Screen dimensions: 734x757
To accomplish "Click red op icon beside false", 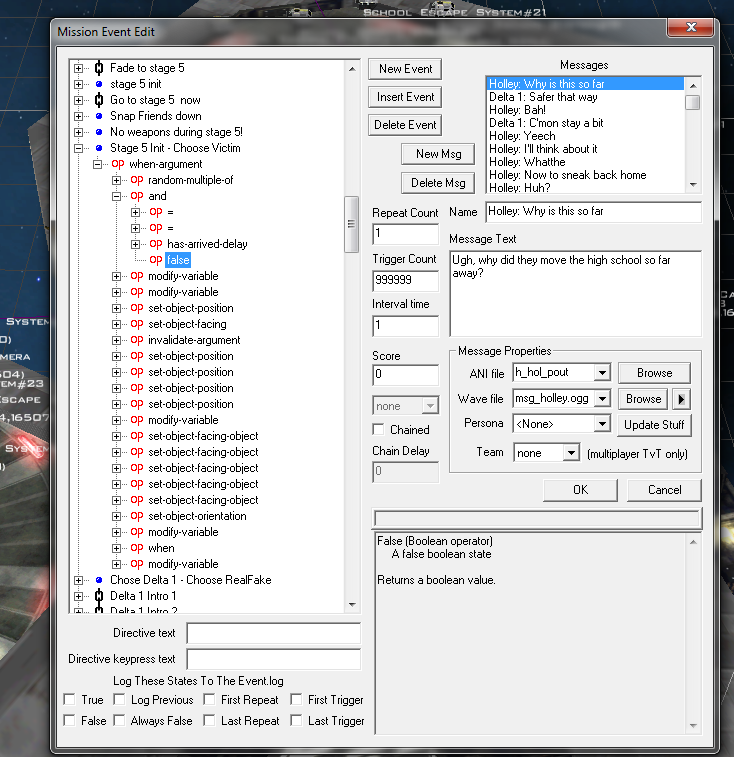I will coord(155,260).
